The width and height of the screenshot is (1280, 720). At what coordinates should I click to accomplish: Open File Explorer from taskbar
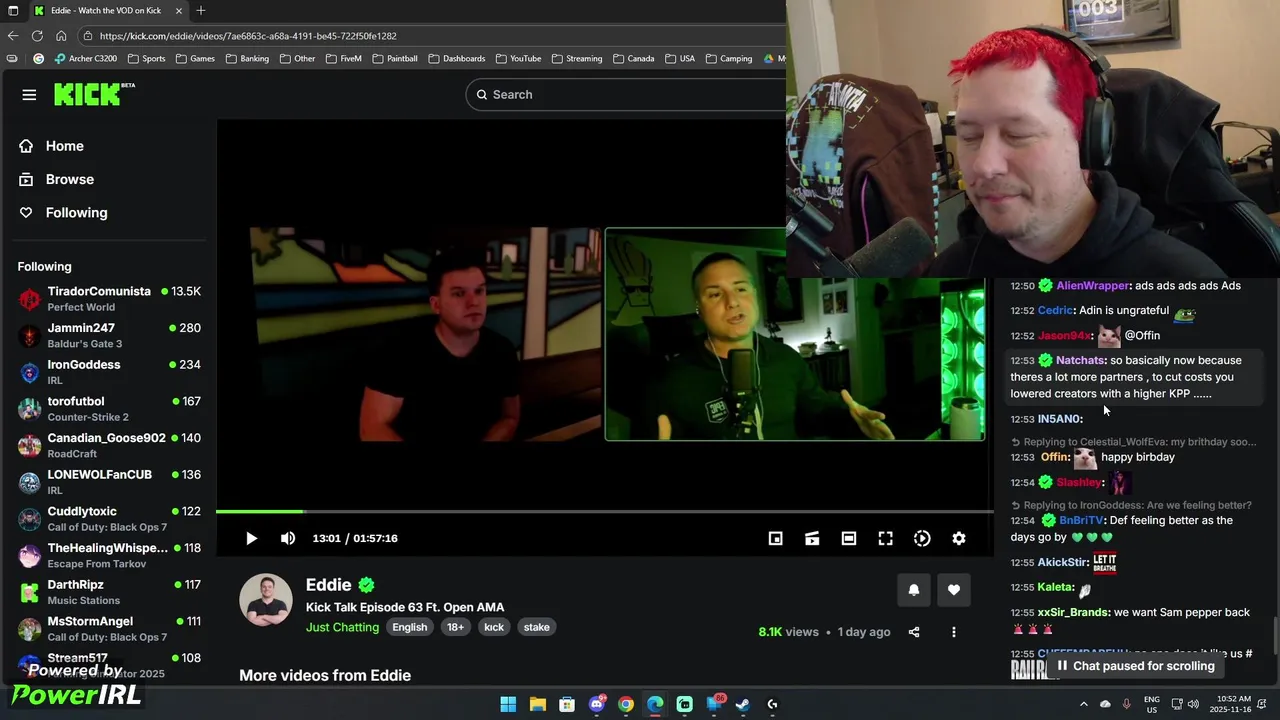537,704
